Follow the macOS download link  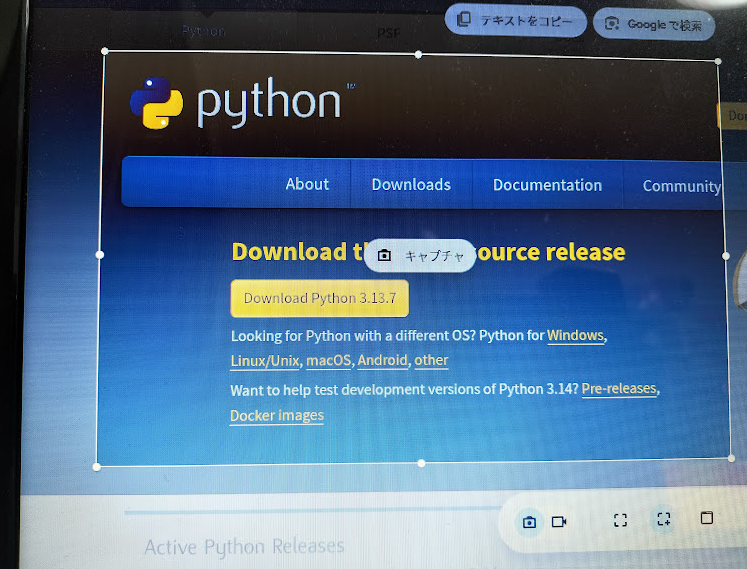[328, 360]
